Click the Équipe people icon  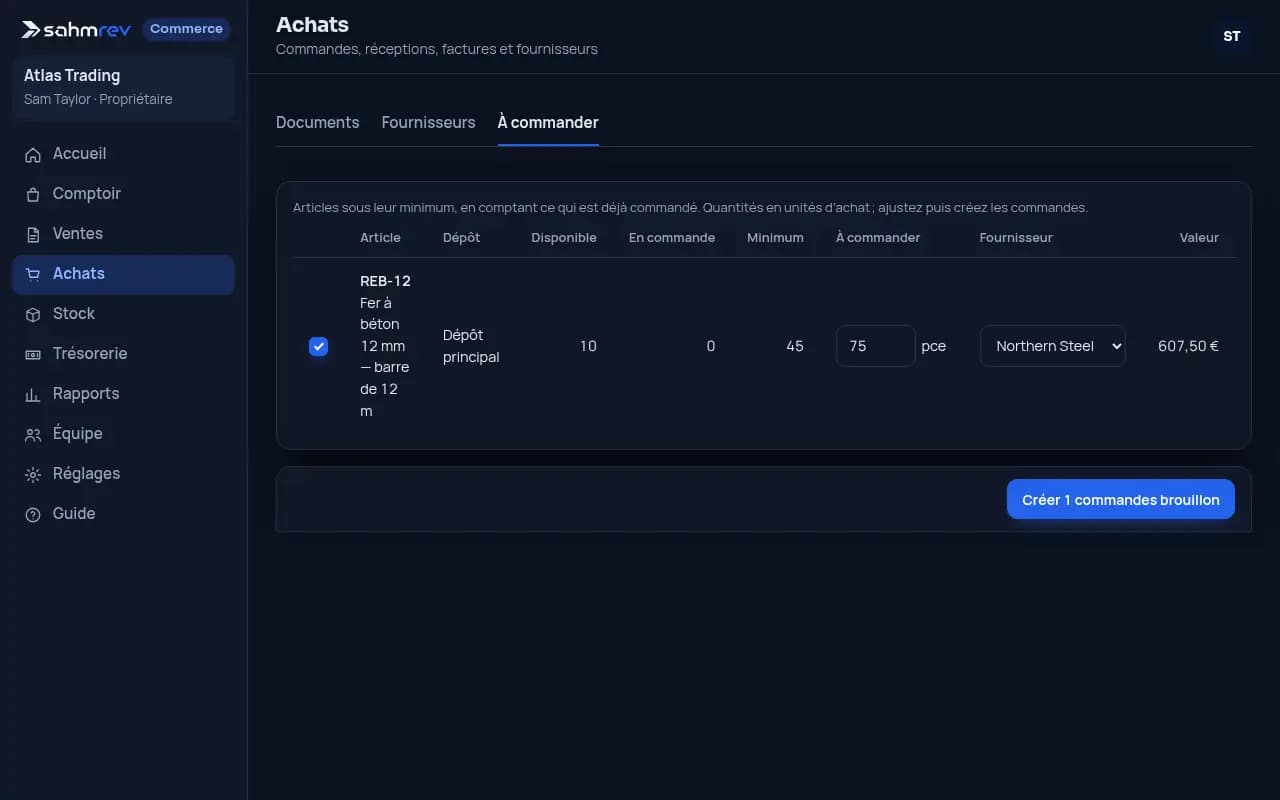point(33,434)
